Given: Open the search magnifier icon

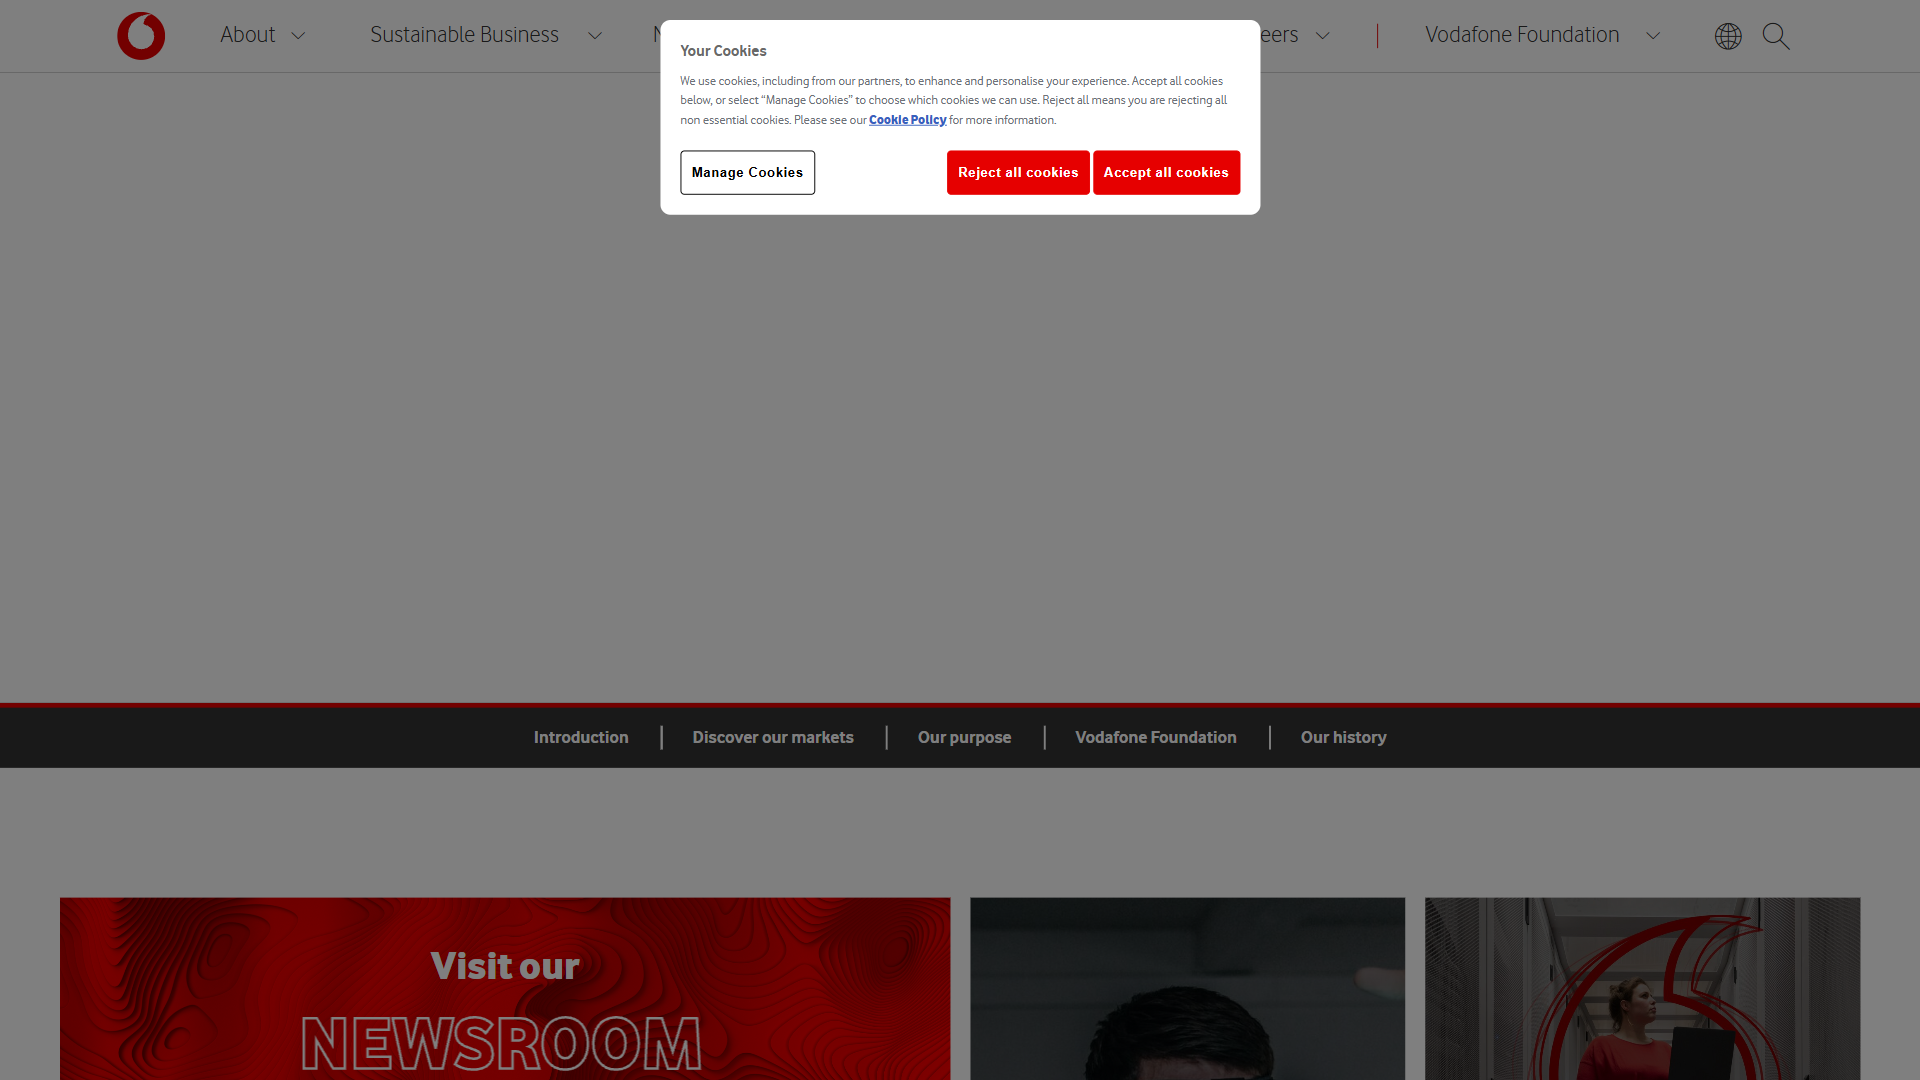Looking at the screenshot, I should pyautogui.click(x=1776, y=36).
